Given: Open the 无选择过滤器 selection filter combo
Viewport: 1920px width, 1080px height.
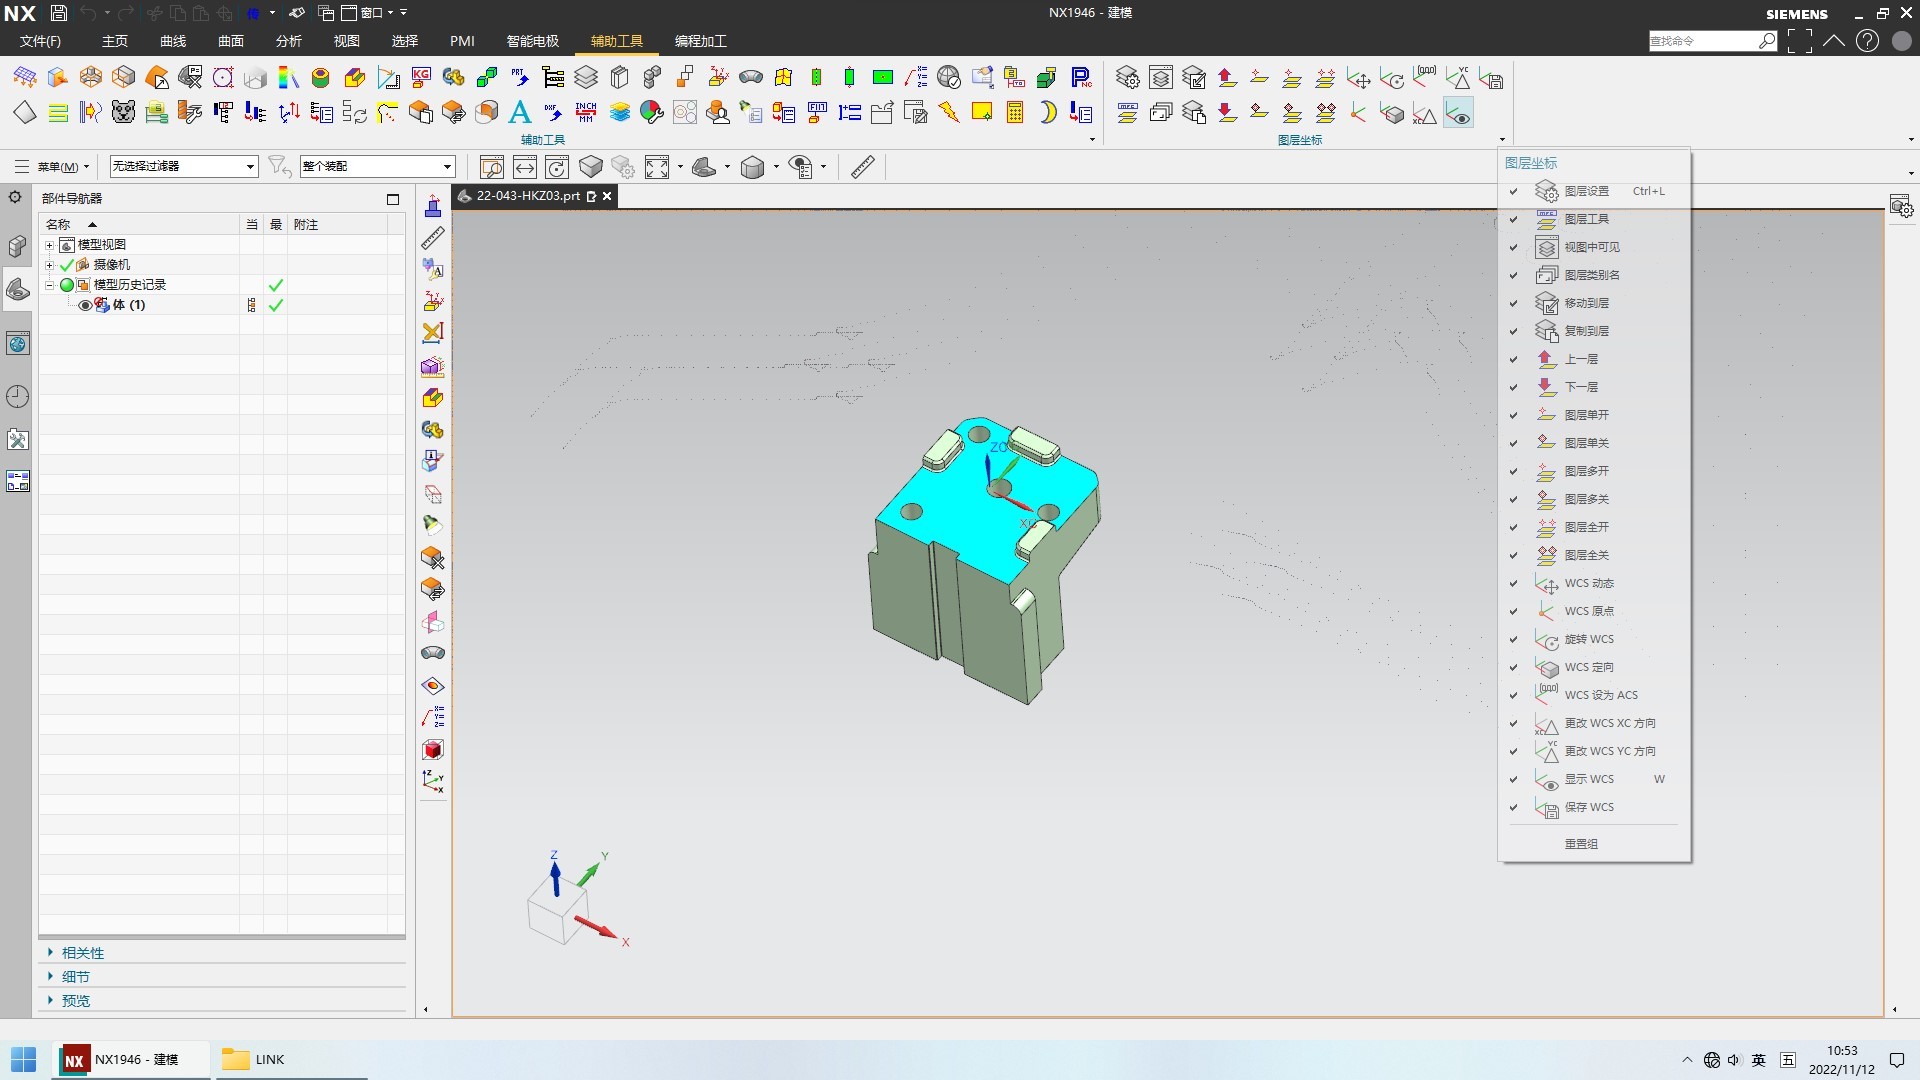Looking at the screenshot, I should point(184,166).
